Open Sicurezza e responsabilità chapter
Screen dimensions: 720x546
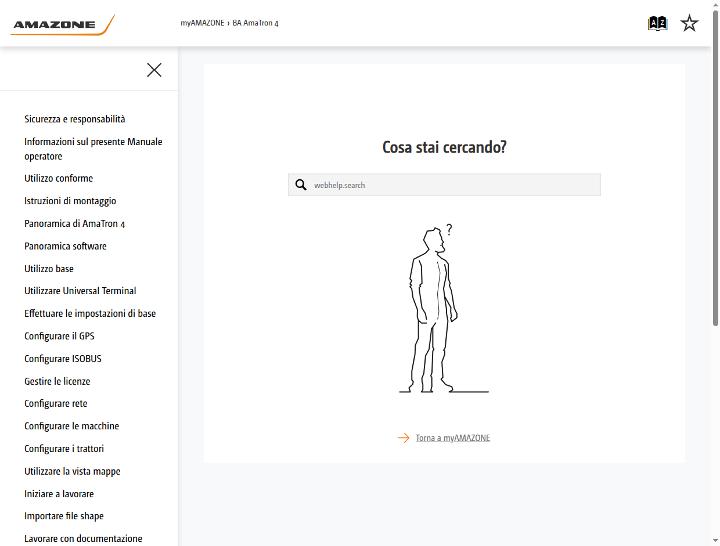coord(75,119)
